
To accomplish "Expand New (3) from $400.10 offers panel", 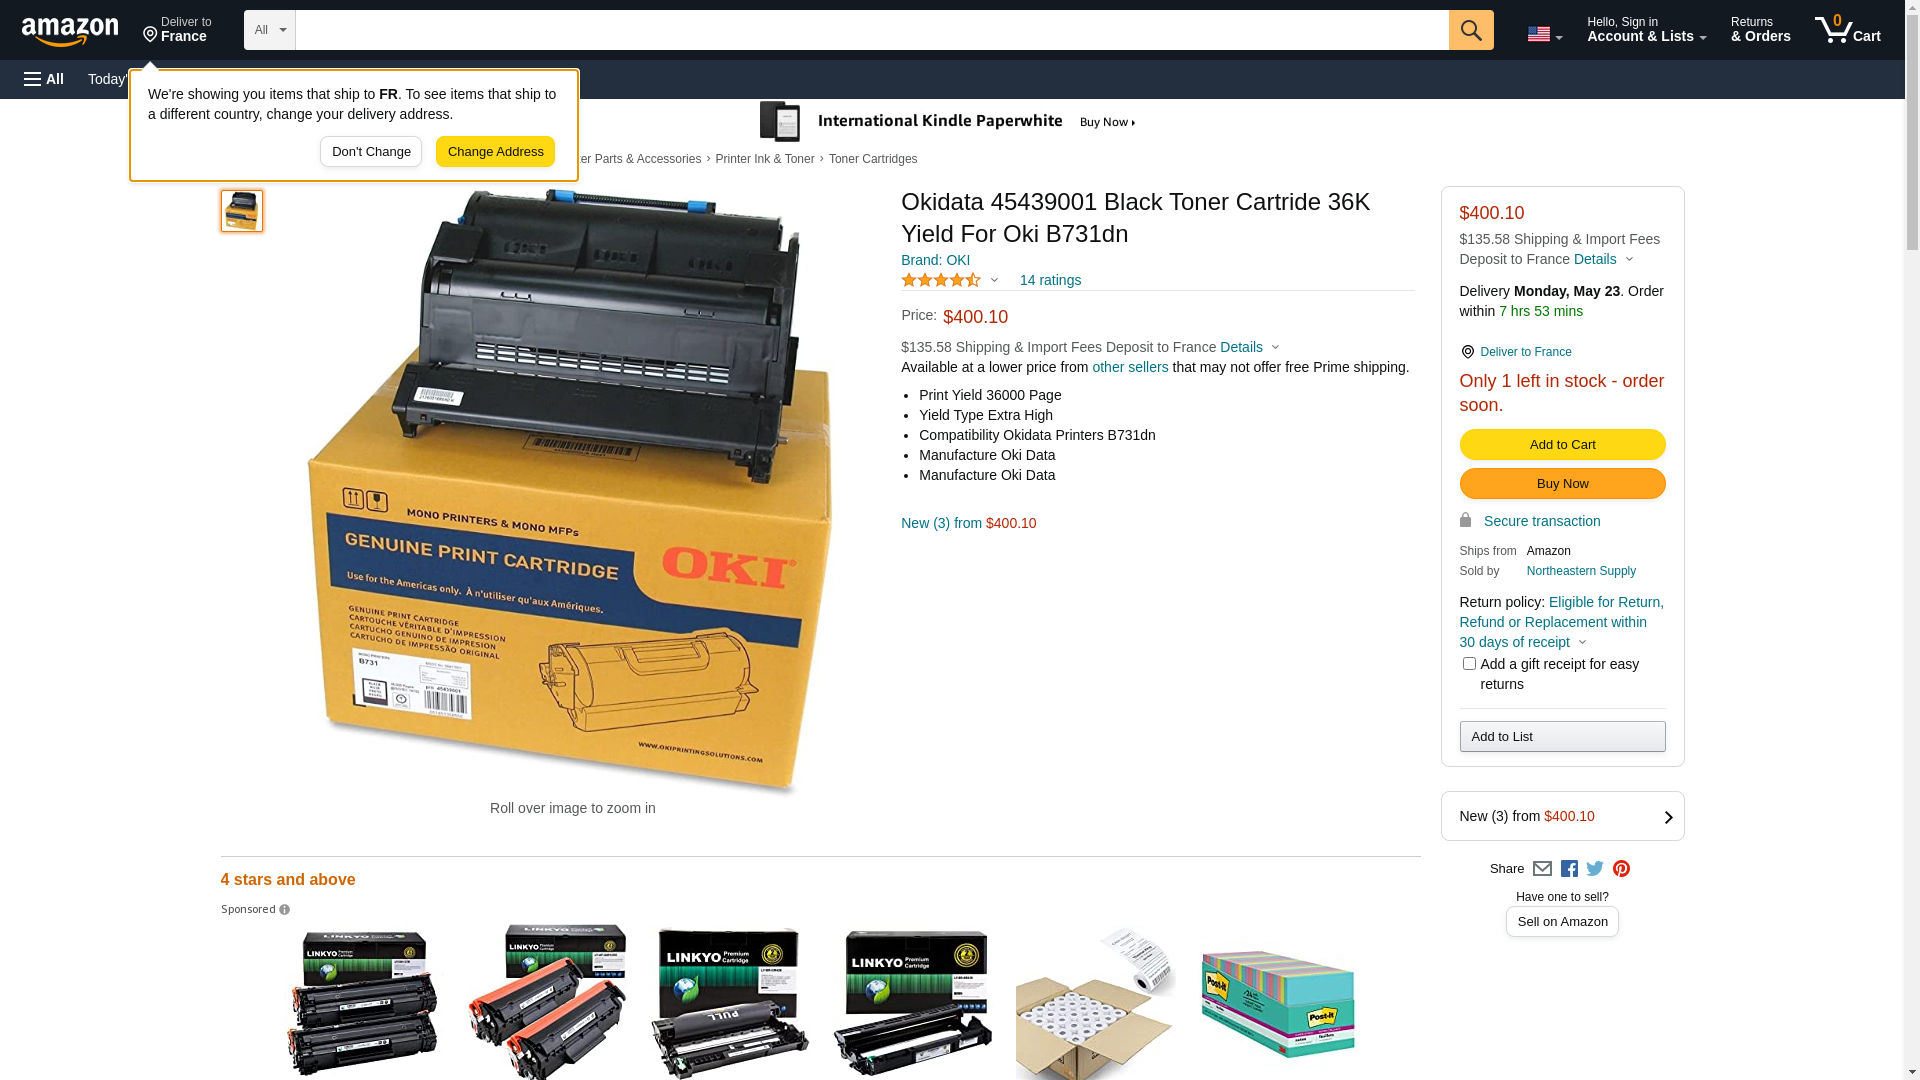I will 1563,816.
